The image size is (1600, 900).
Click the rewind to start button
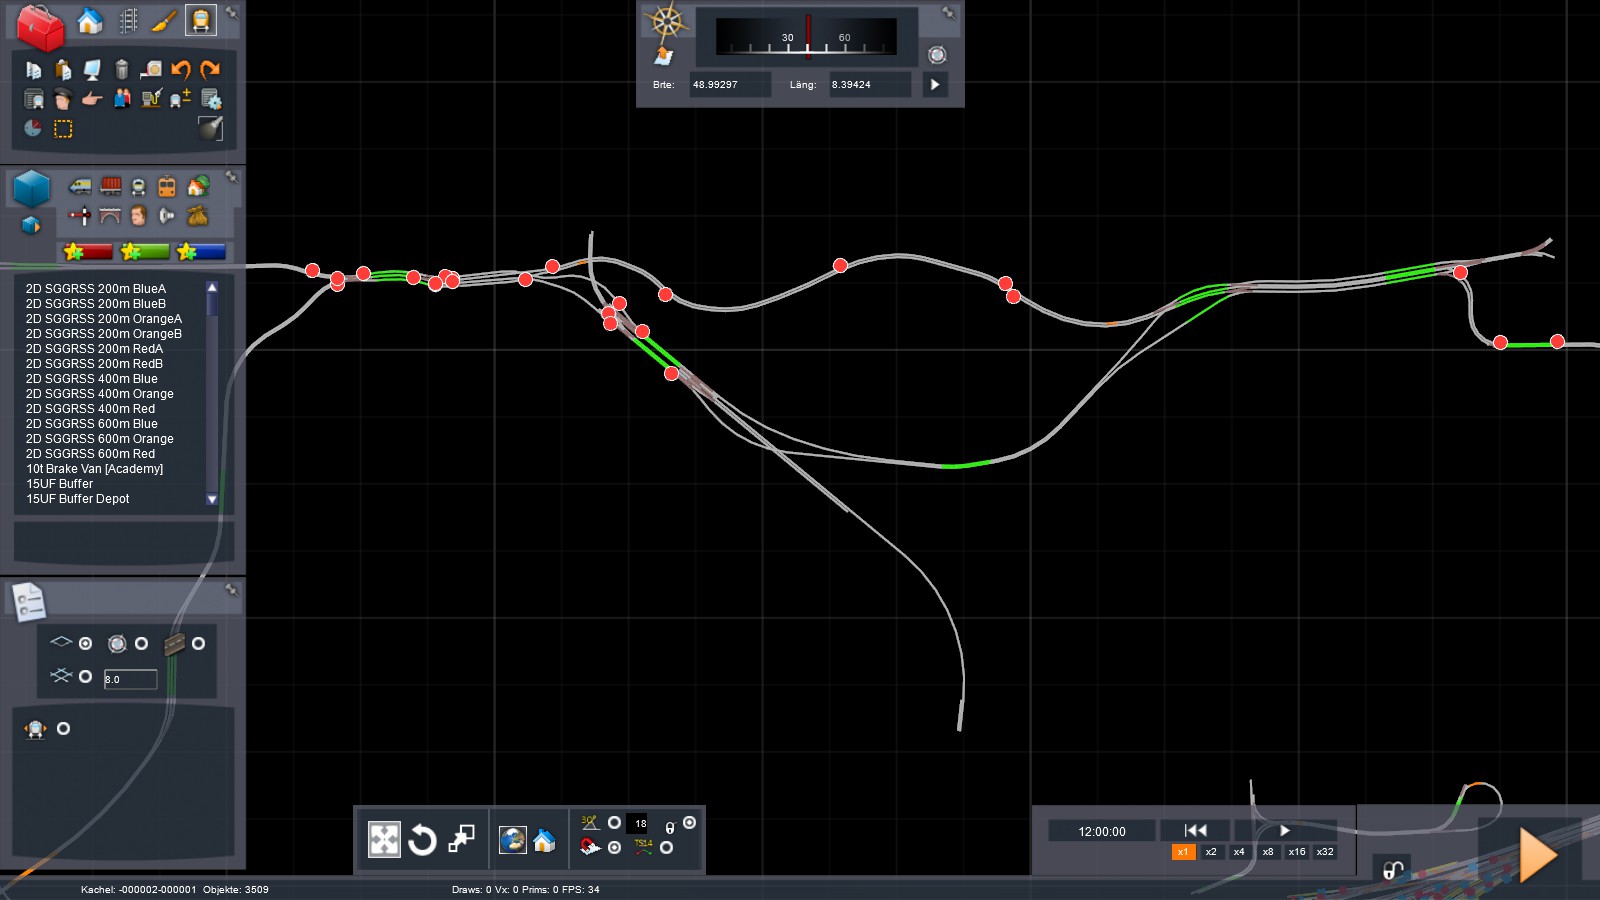click(1195, 830)
